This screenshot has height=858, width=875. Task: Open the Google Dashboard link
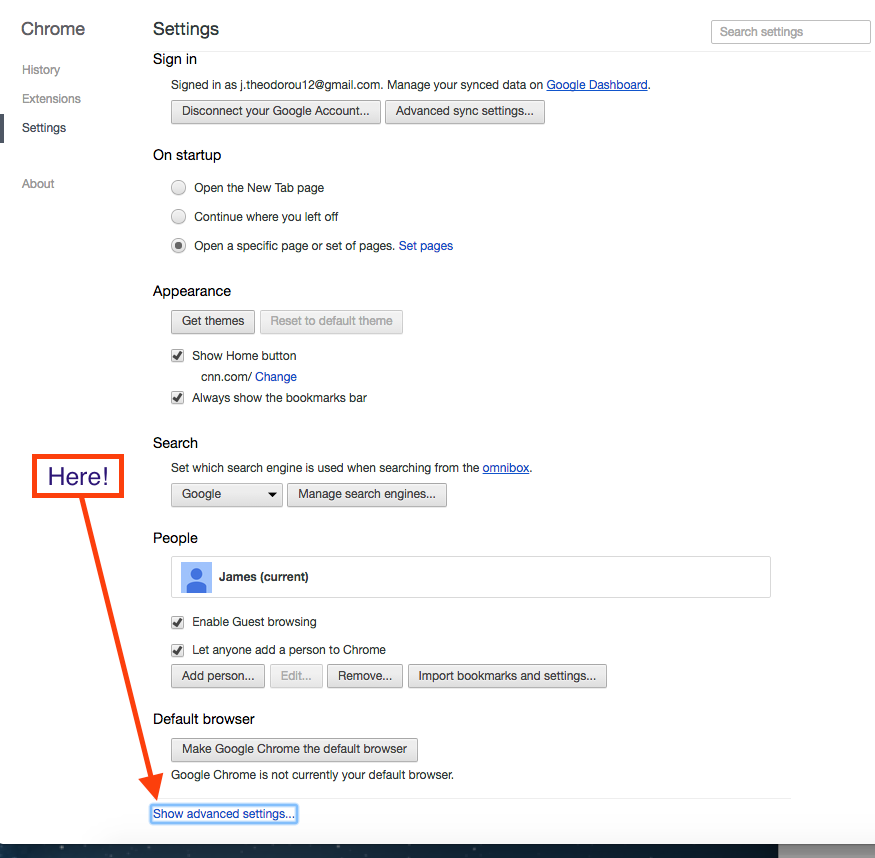pyautogui.click(x=597, y=85)
